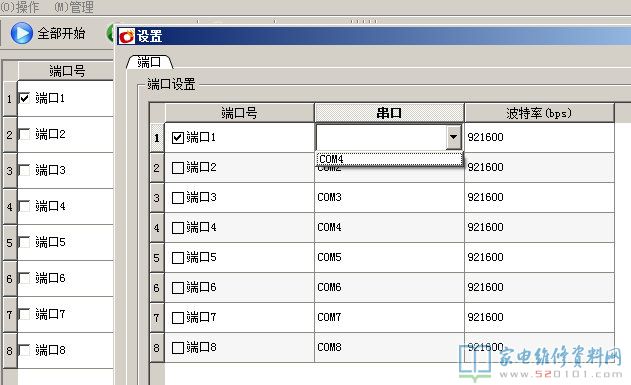
Task: Select the COM3 serial port cell
Action: (x=389, y=198)
